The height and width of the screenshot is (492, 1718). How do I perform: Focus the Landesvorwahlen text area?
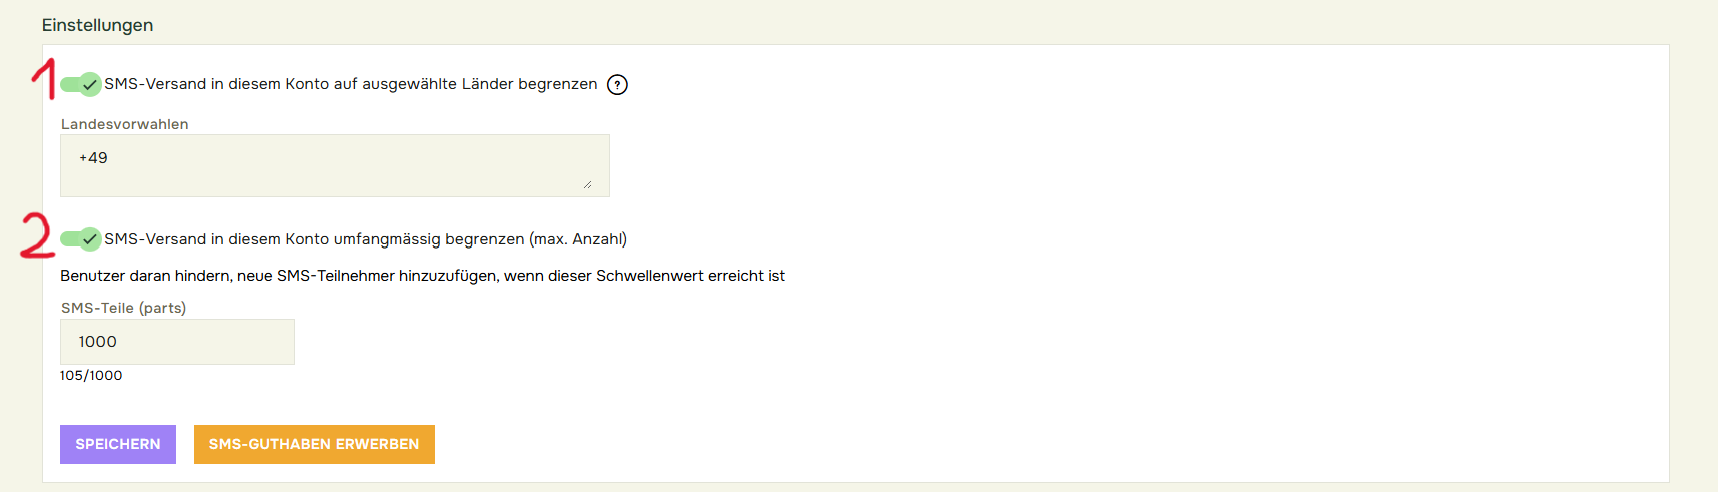(x=334, y=172)
